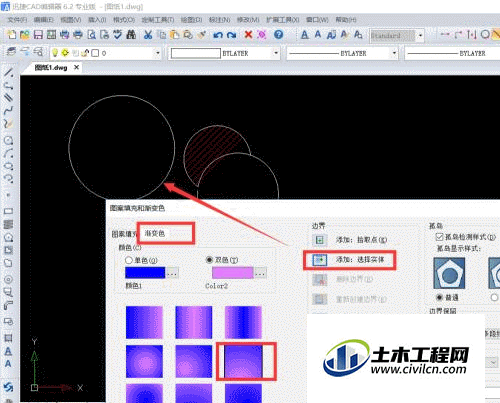This screenshot has height=403, width=500.
Task: Toggle the layer lock icon
Action: click(85, 53)
